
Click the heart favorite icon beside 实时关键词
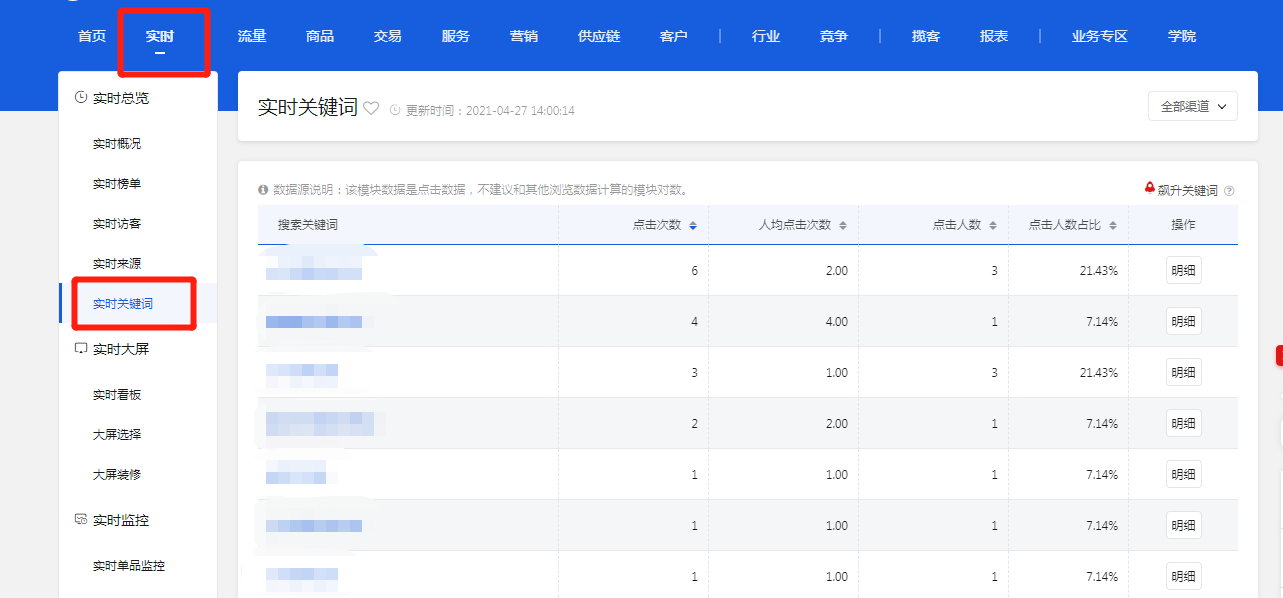click(371, 109)
